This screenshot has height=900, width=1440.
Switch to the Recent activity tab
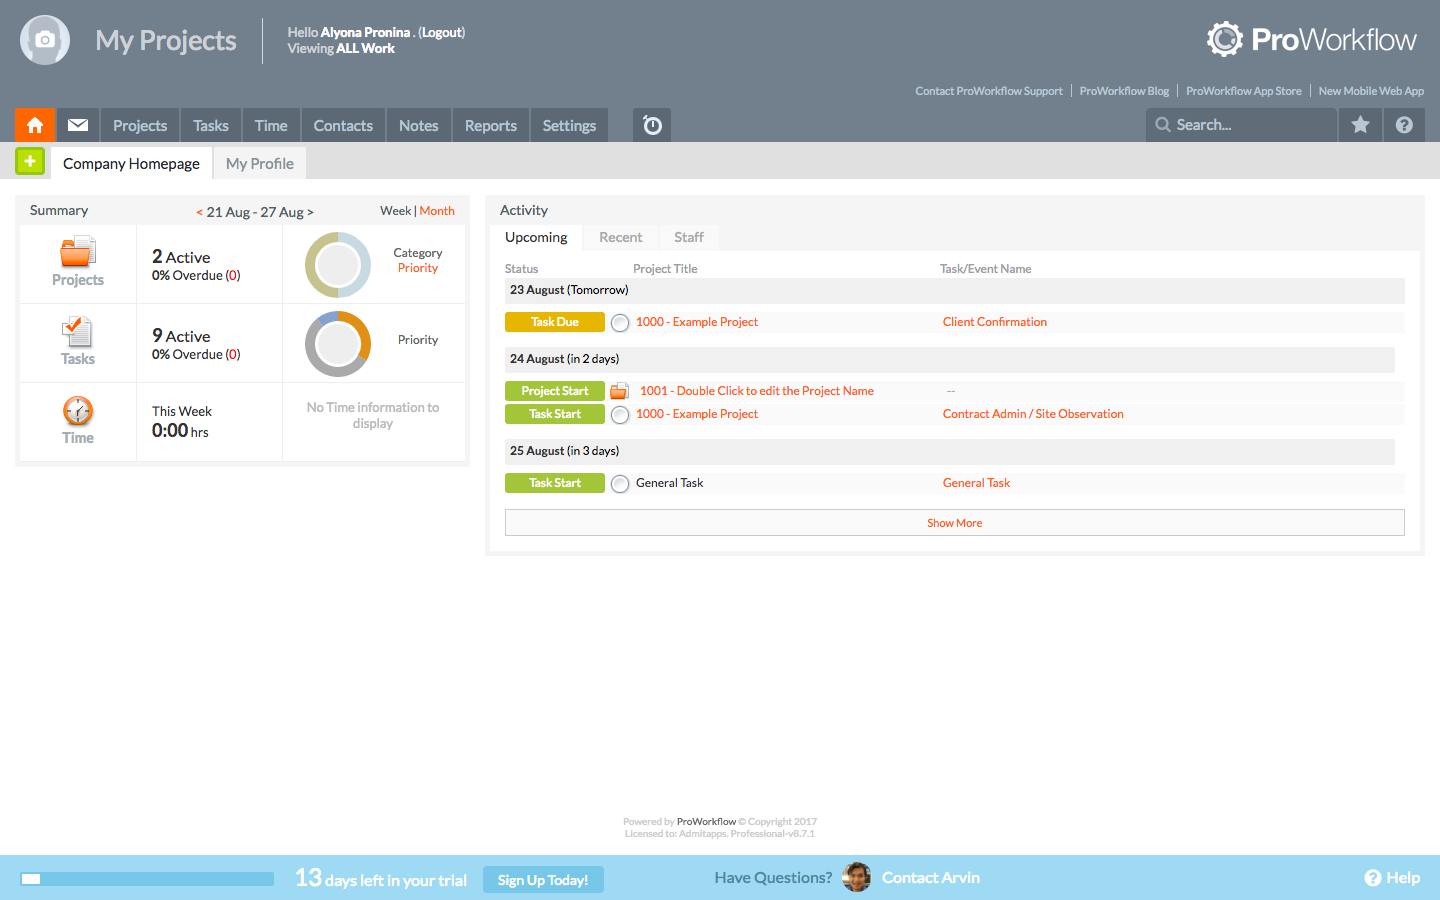pos(621,237)
